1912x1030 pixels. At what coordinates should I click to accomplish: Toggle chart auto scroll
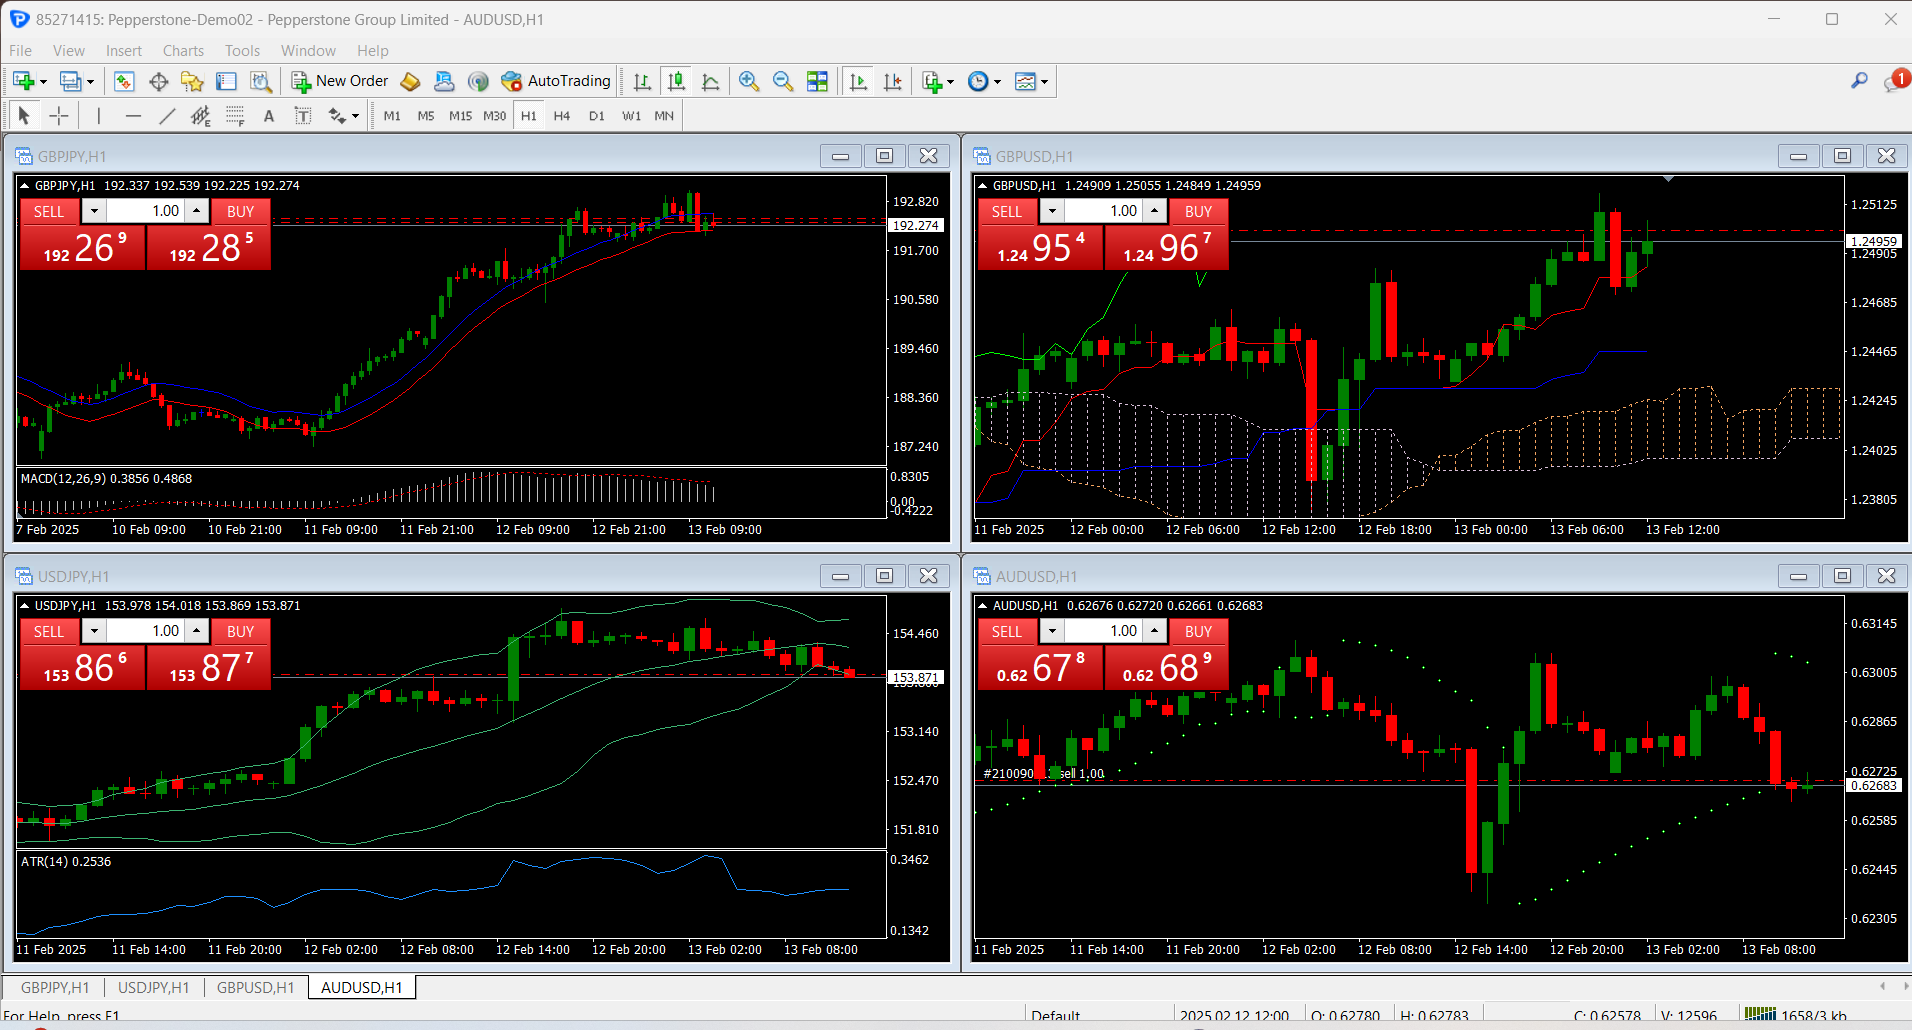point(858,82)
